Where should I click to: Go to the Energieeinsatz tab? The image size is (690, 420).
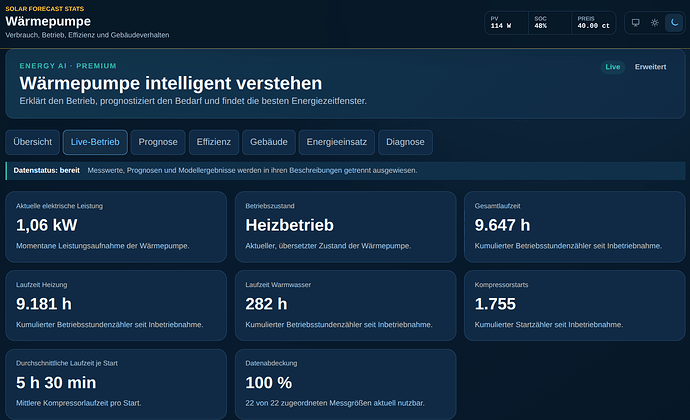[x=337, y=142]
